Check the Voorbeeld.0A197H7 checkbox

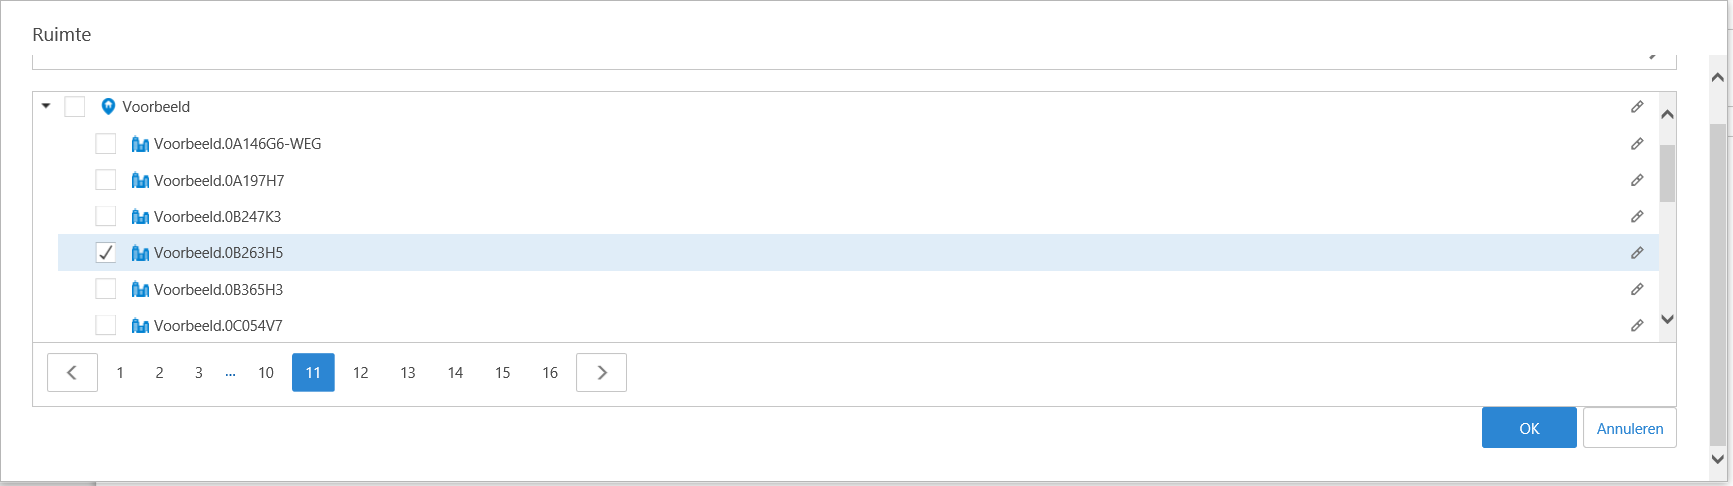pyautogui.click(x=105, y=180)
